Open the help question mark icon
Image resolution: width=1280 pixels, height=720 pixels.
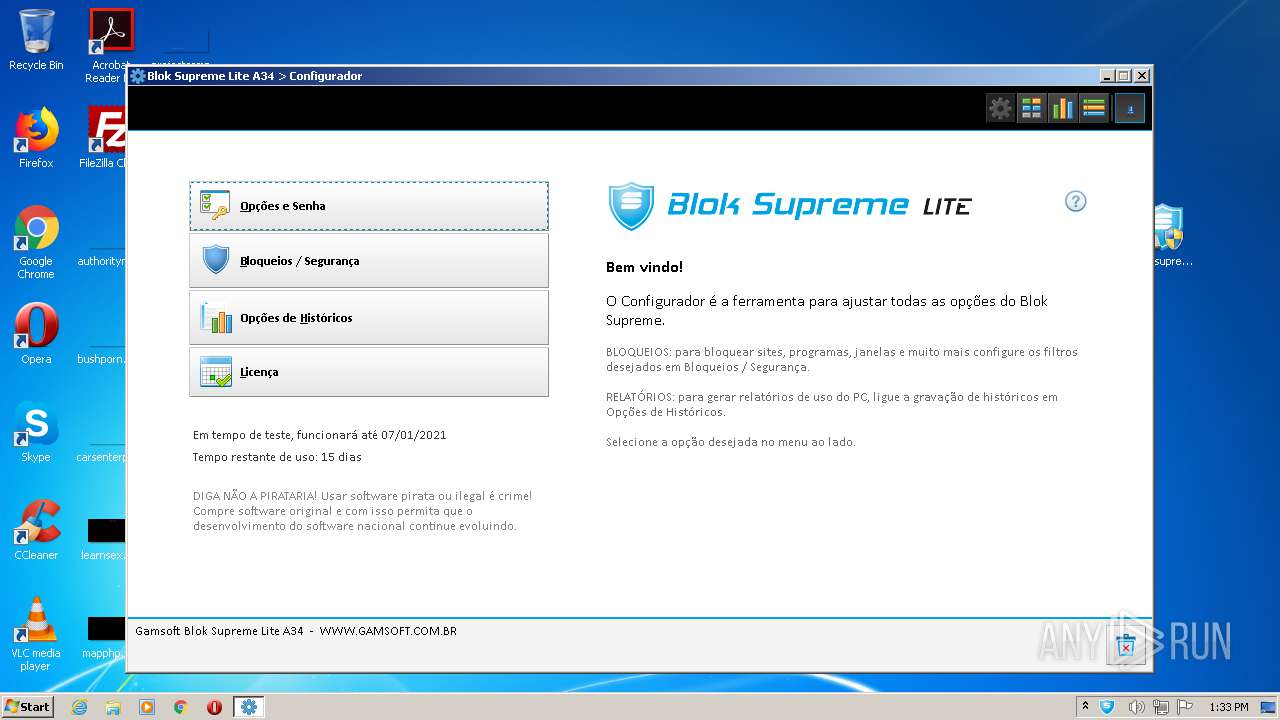point(1075,201)
